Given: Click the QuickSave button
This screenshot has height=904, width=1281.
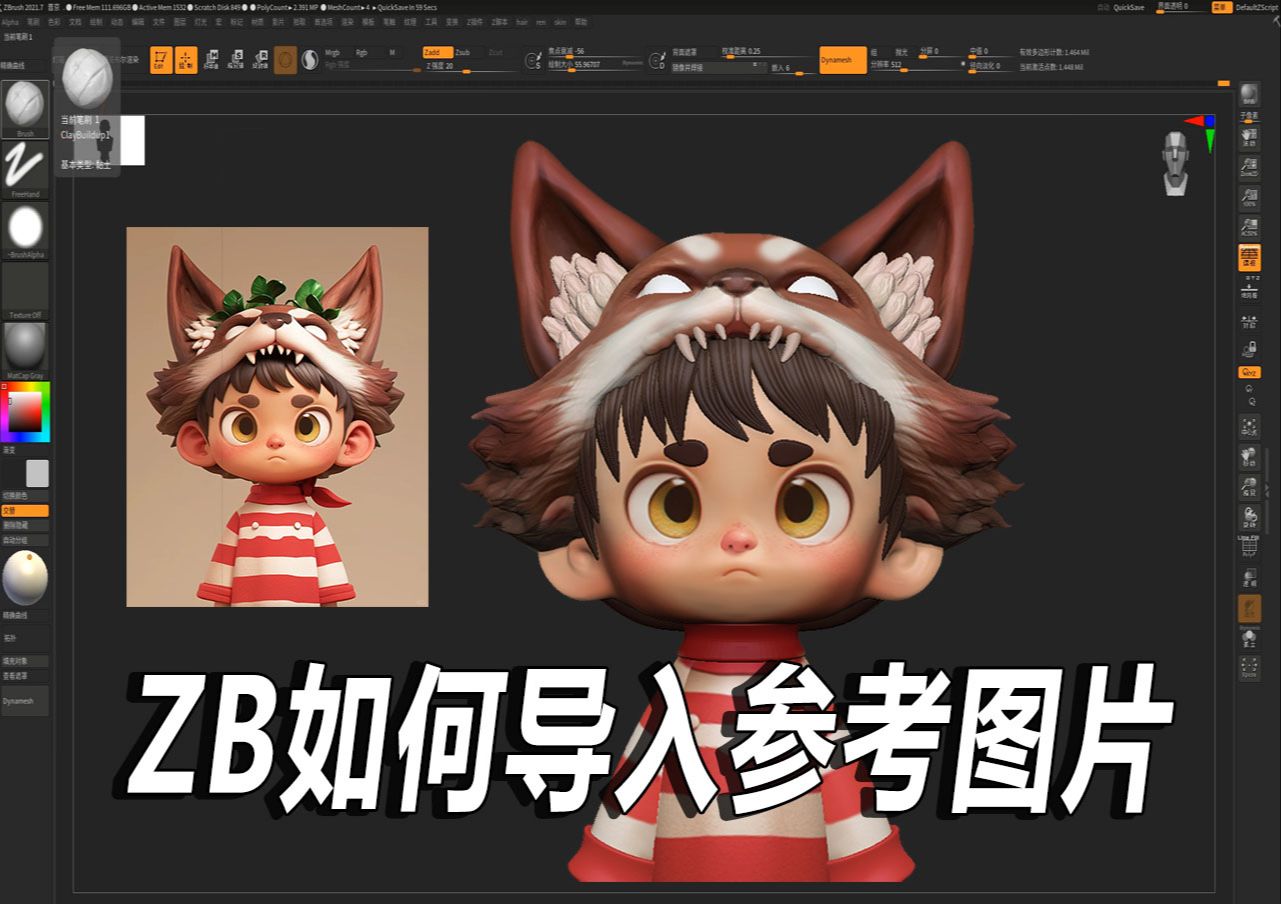Looking at the screenshot, I should coord(1129,7).
